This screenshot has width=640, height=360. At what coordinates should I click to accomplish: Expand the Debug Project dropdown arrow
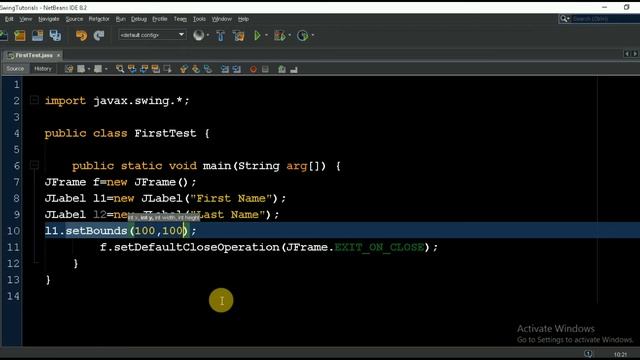[290, 35]
